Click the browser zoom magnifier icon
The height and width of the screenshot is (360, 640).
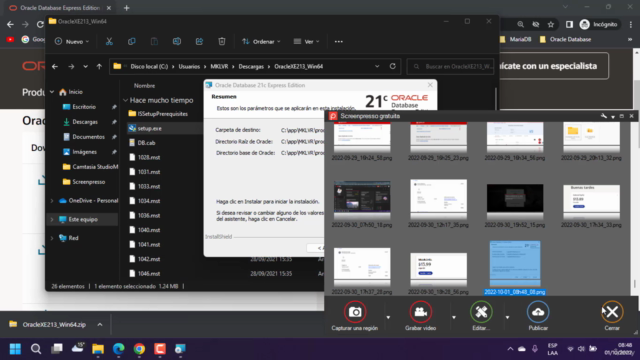(520, 24)
